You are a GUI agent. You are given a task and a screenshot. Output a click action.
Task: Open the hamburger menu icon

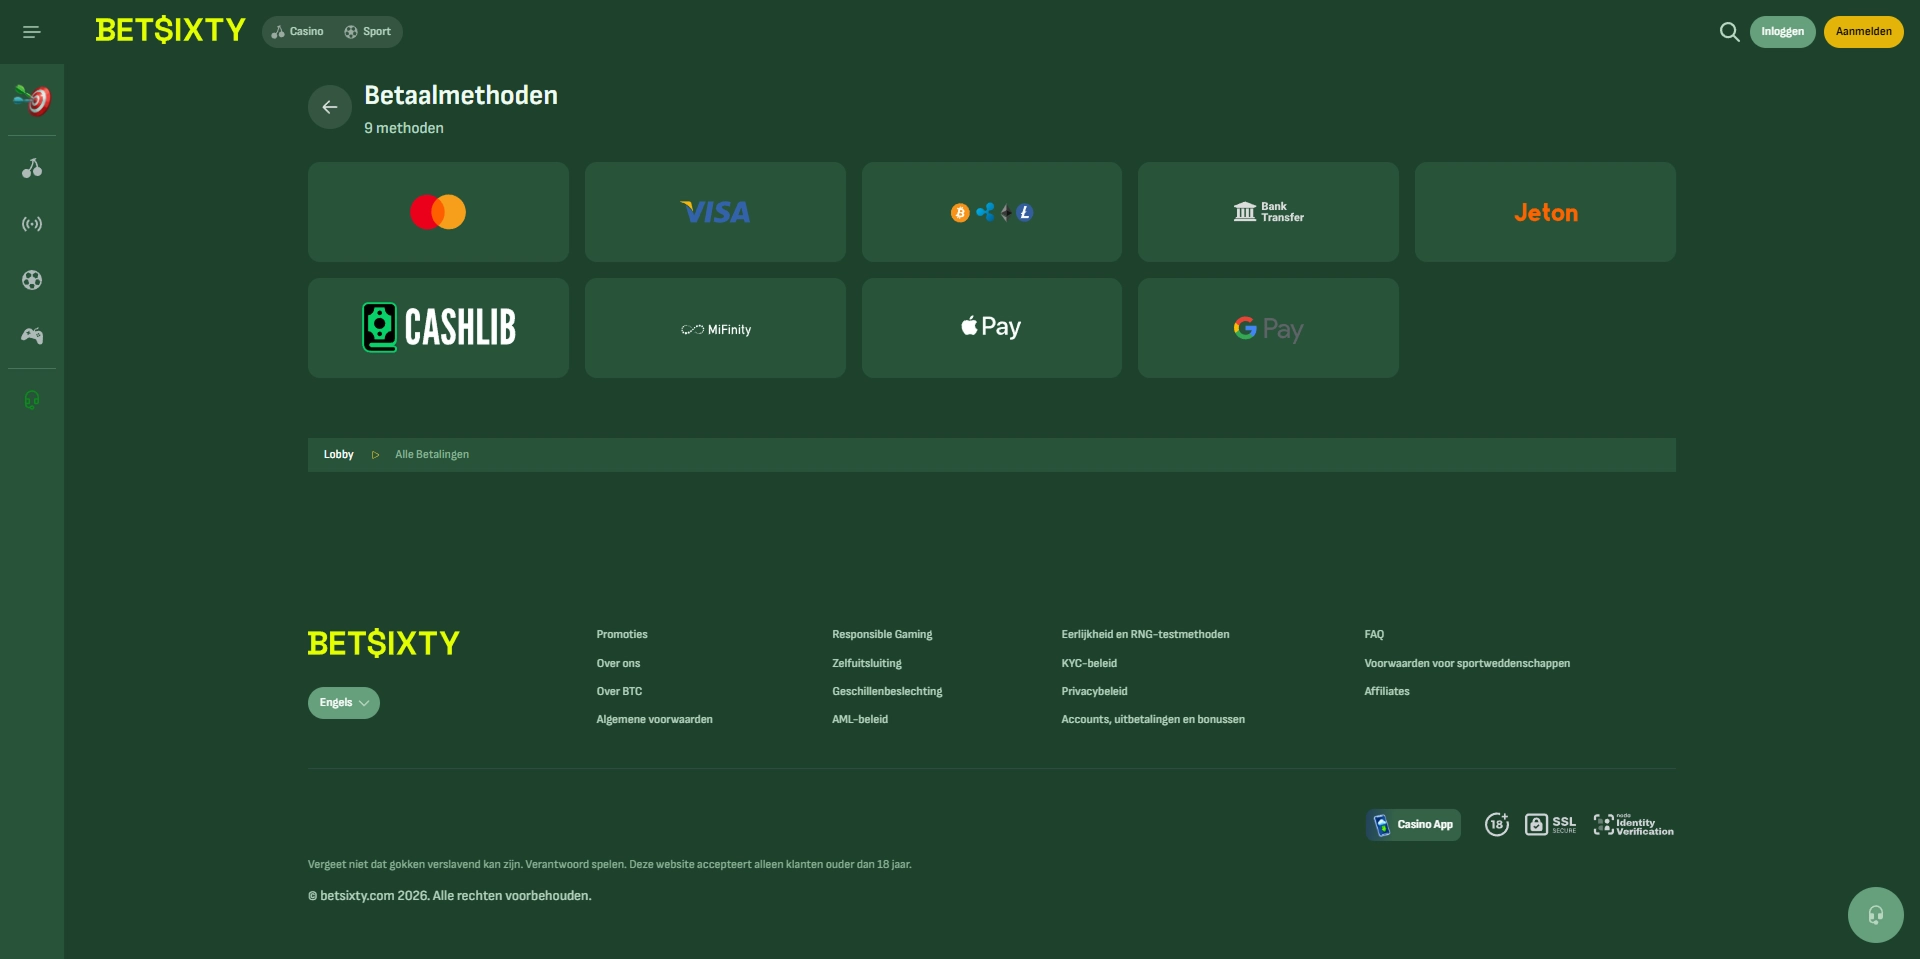32,32
